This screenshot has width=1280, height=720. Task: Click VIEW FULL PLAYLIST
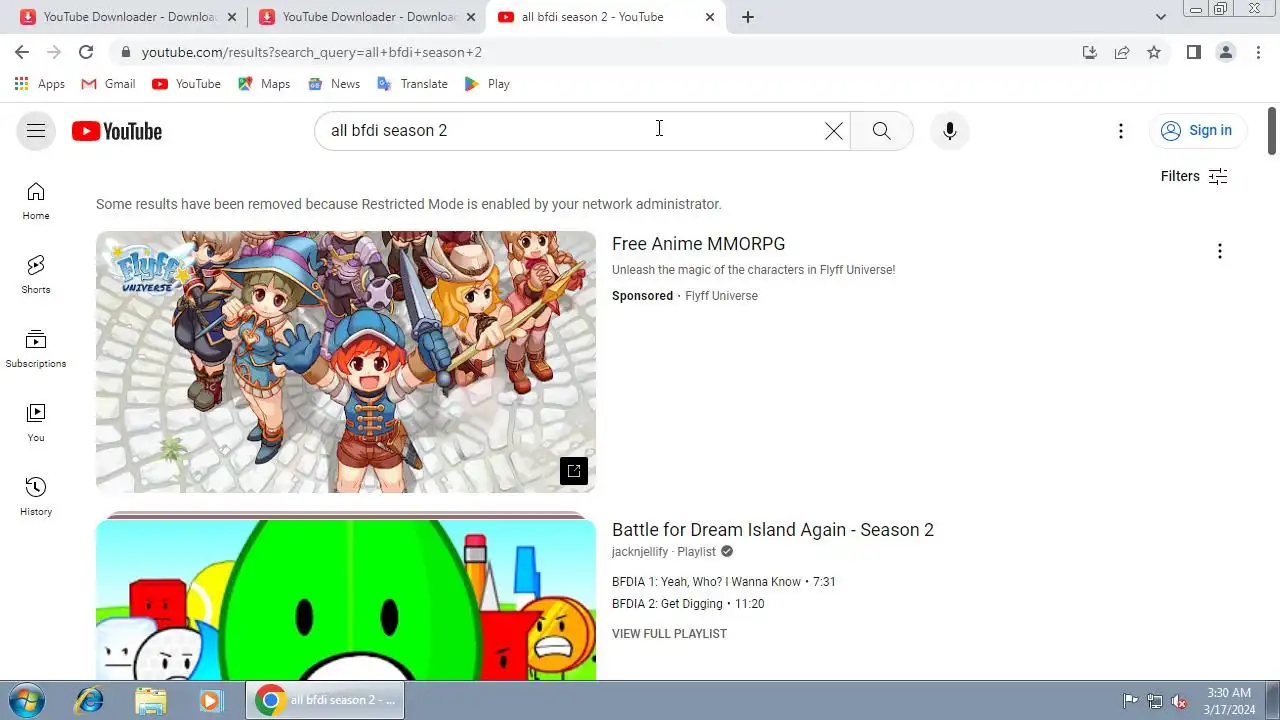click(x=669, y=634)
